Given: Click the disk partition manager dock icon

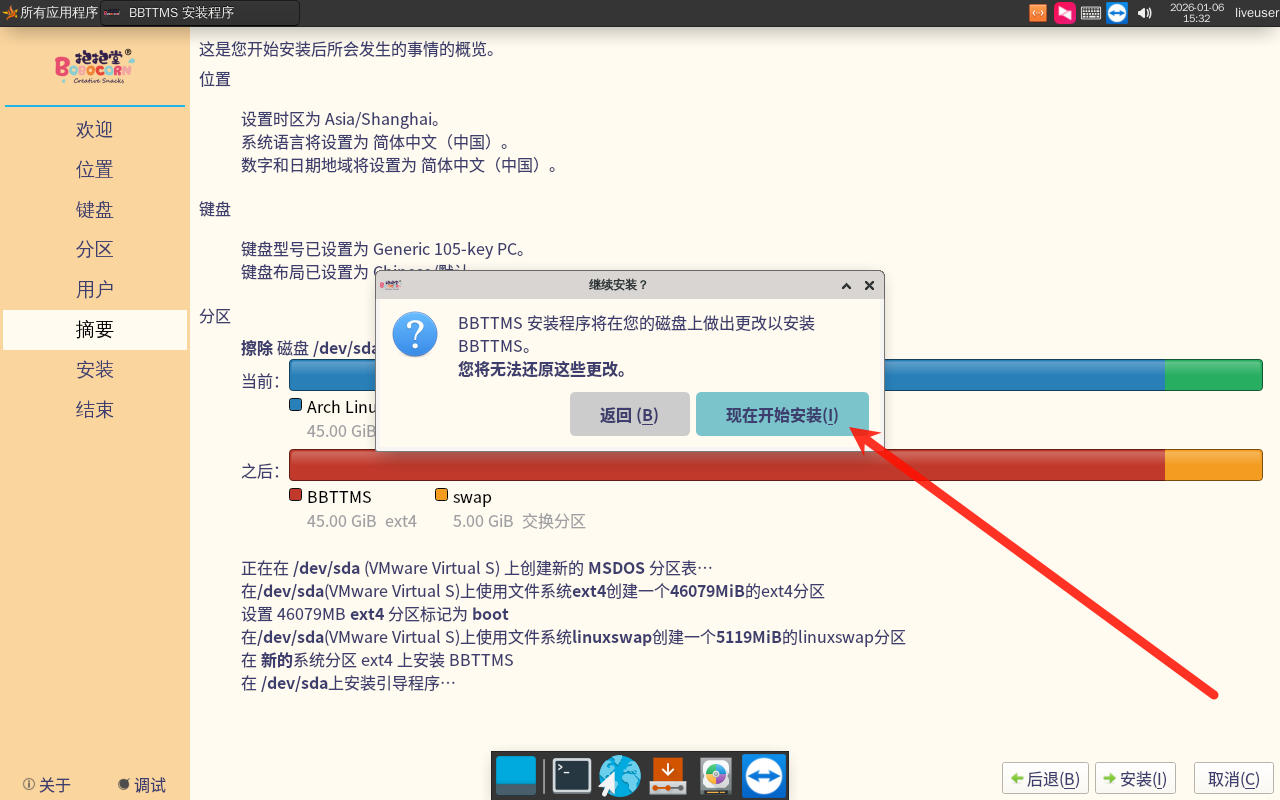Looking at the screenshot, I should (x=715, y=775).
